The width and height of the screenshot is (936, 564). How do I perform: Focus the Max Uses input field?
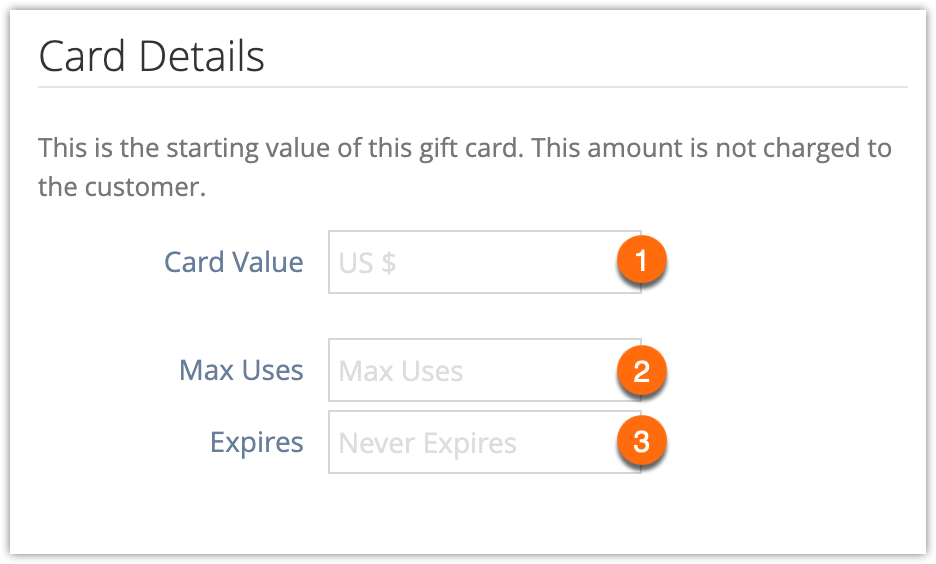[x=485, y=370]
